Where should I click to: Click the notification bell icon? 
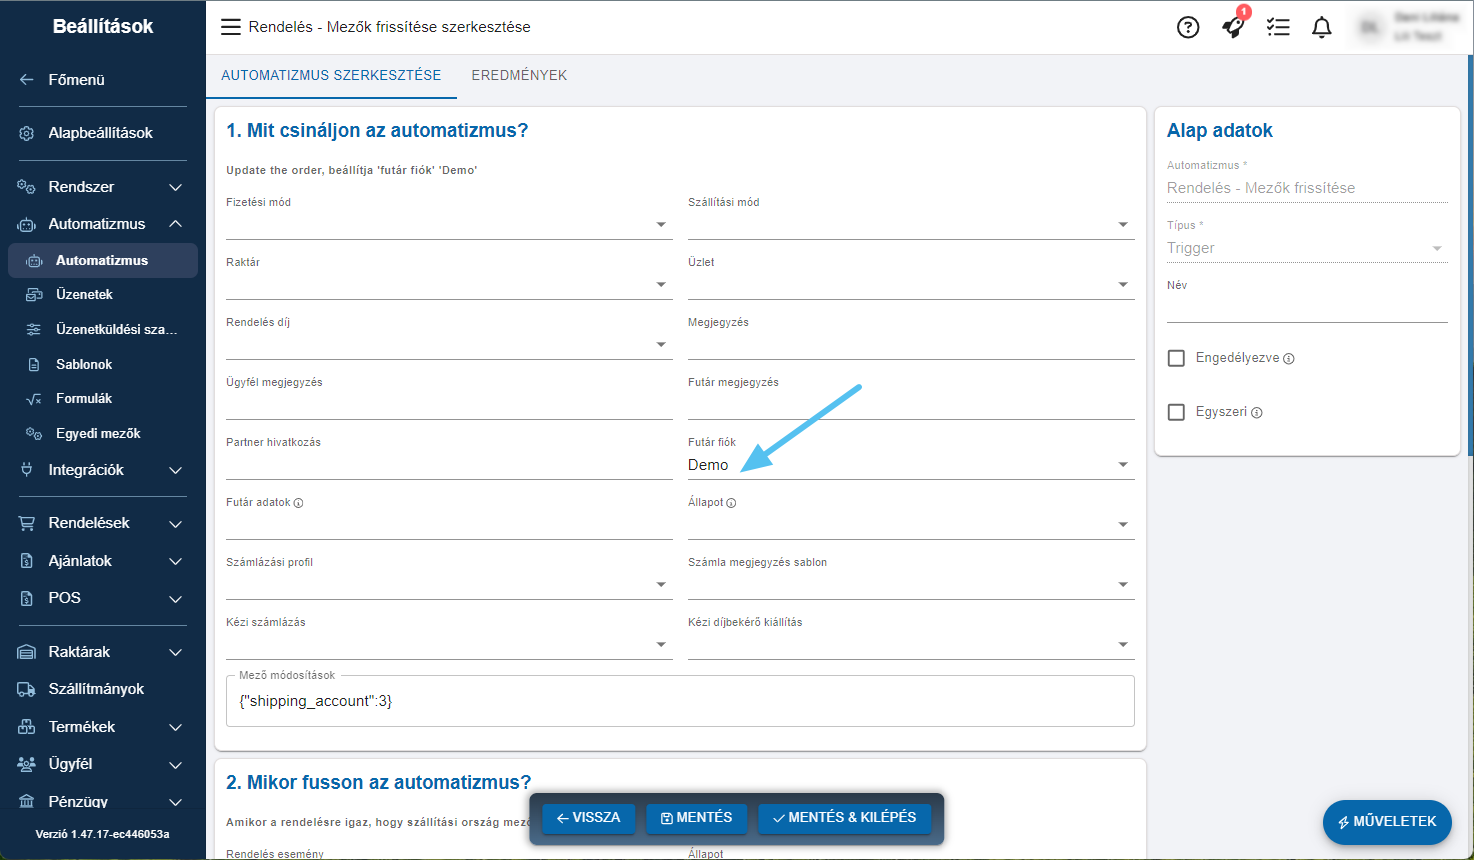1322,27
